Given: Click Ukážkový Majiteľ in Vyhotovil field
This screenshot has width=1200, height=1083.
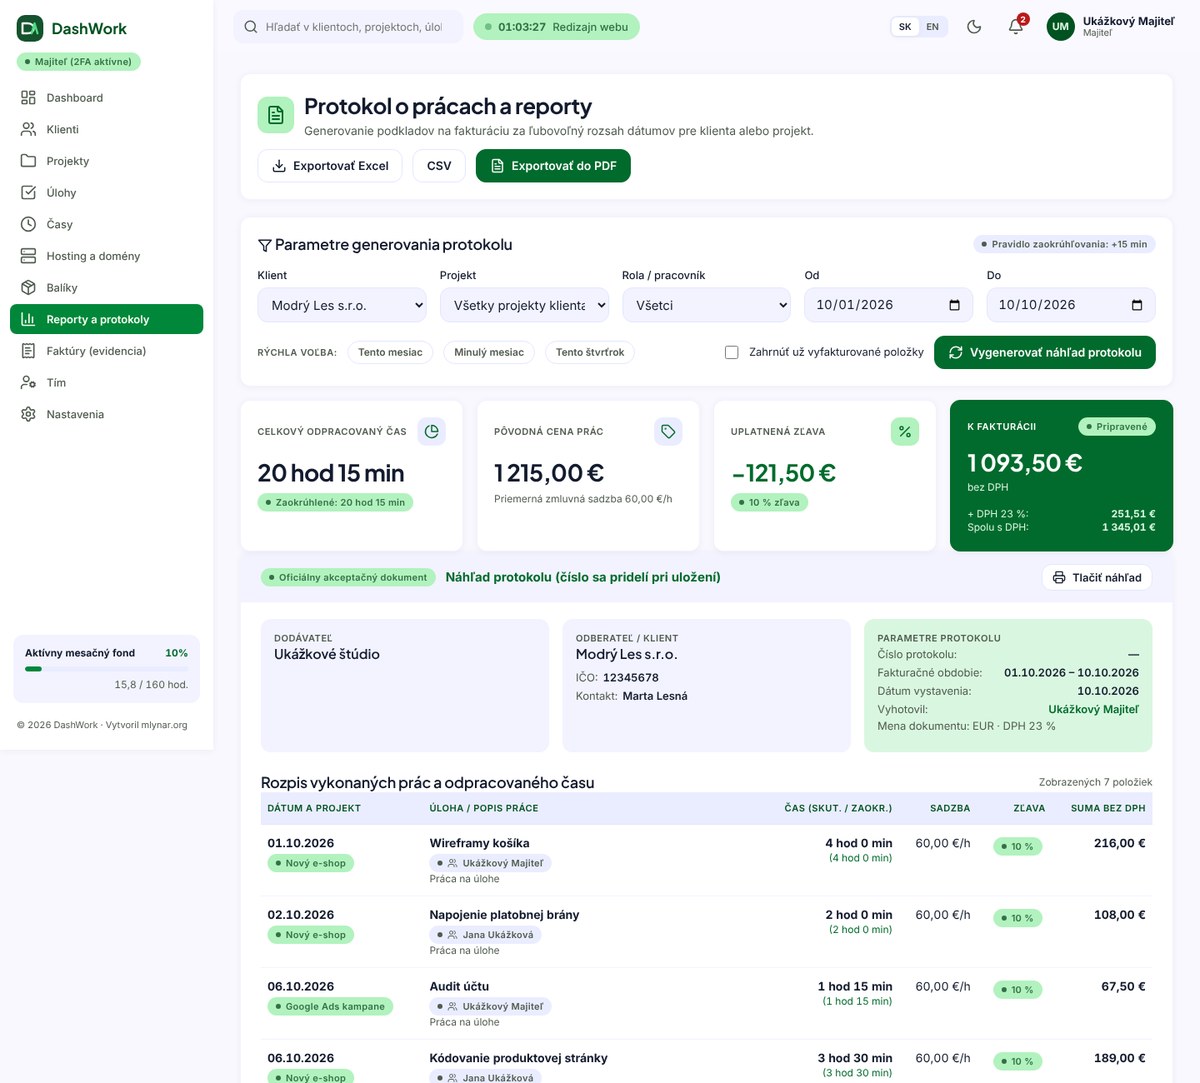Looking at the screenshot, I should (x=1093, y=709).
